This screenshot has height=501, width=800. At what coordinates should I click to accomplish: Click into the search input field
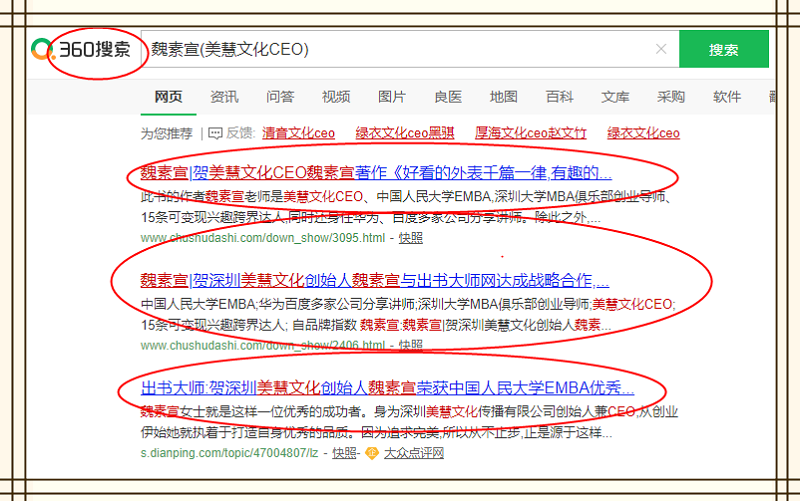400,49
